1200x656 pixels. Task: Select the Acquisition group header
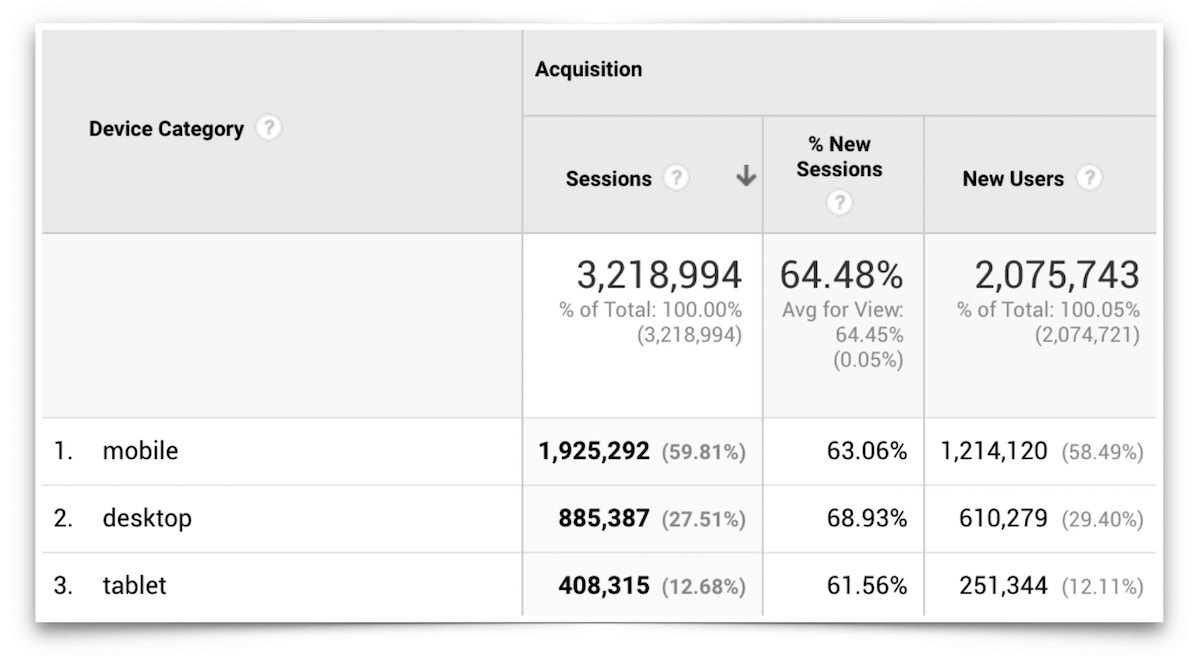point(588,69)
